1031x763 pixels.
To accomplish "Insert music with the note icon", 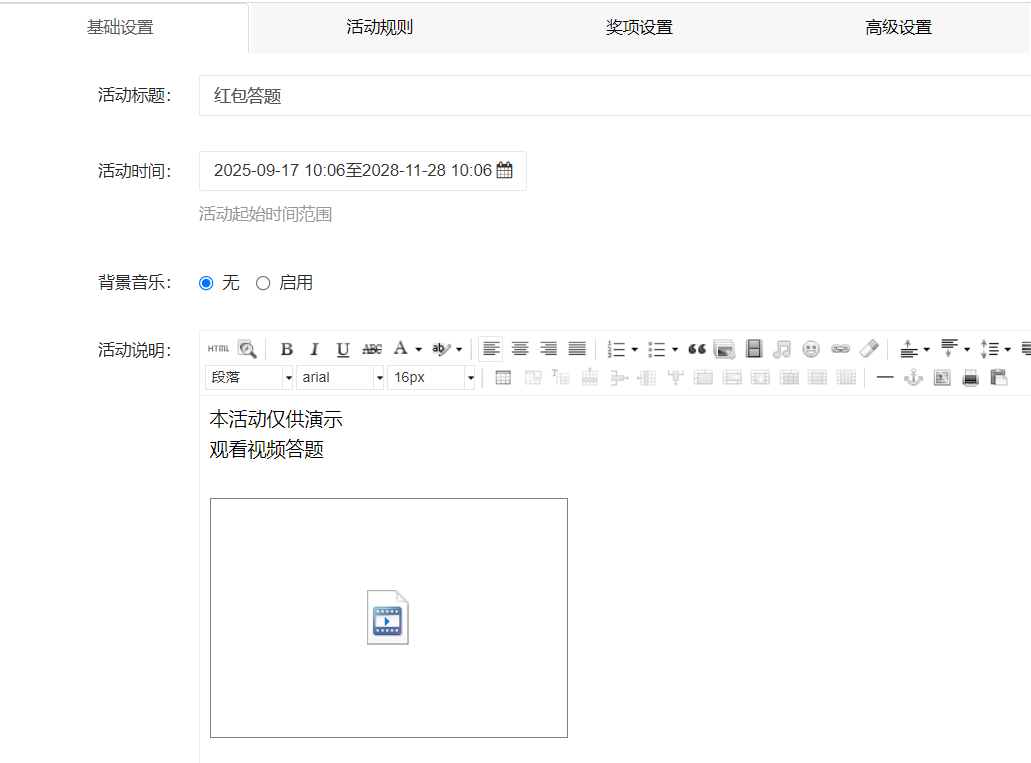I will pos(782,349).
